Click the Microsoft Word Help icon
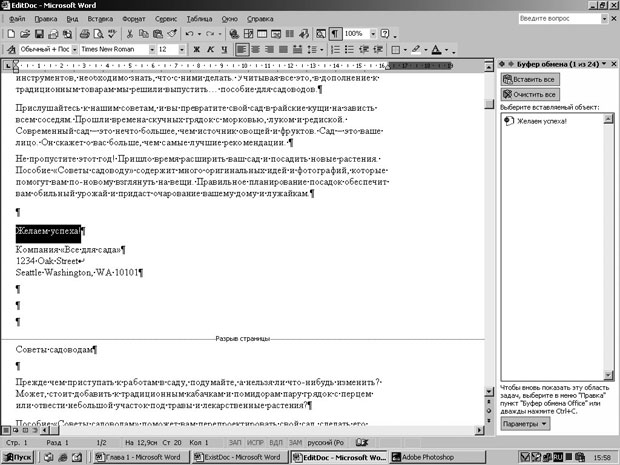 [384, 34]
